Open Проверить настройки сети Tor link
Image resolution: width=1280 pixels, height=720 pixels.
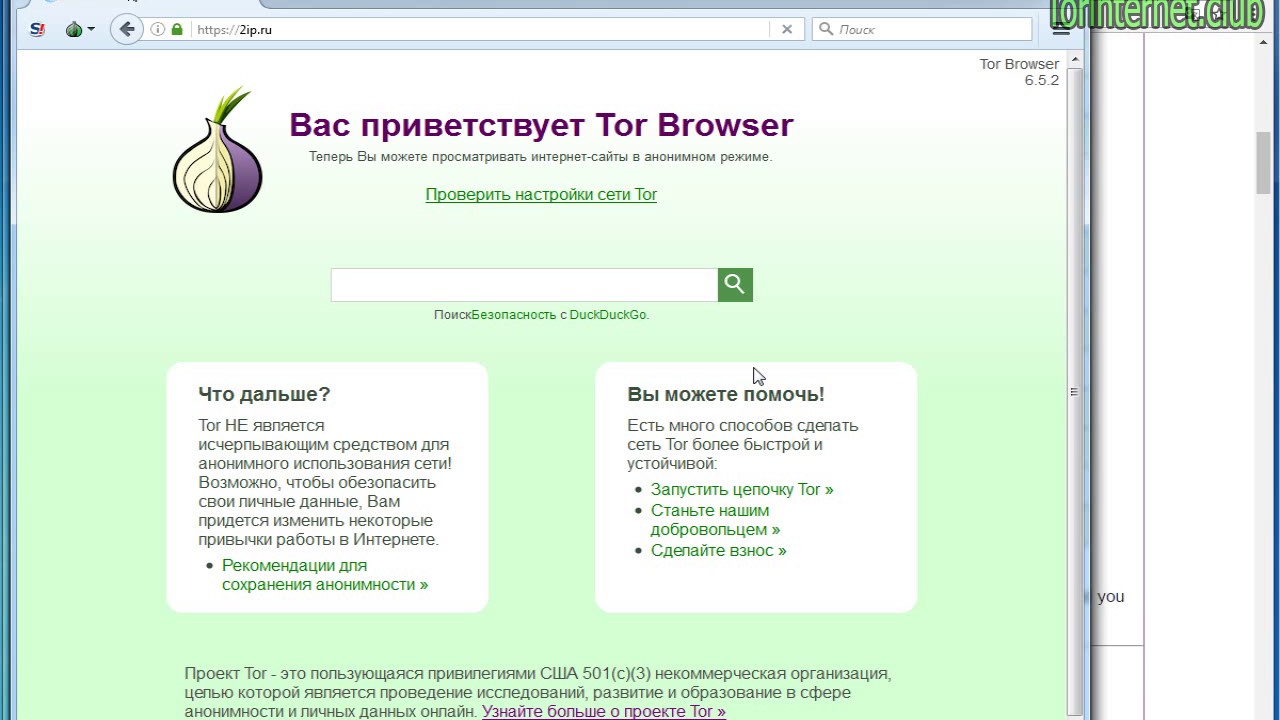coord(541,194)
